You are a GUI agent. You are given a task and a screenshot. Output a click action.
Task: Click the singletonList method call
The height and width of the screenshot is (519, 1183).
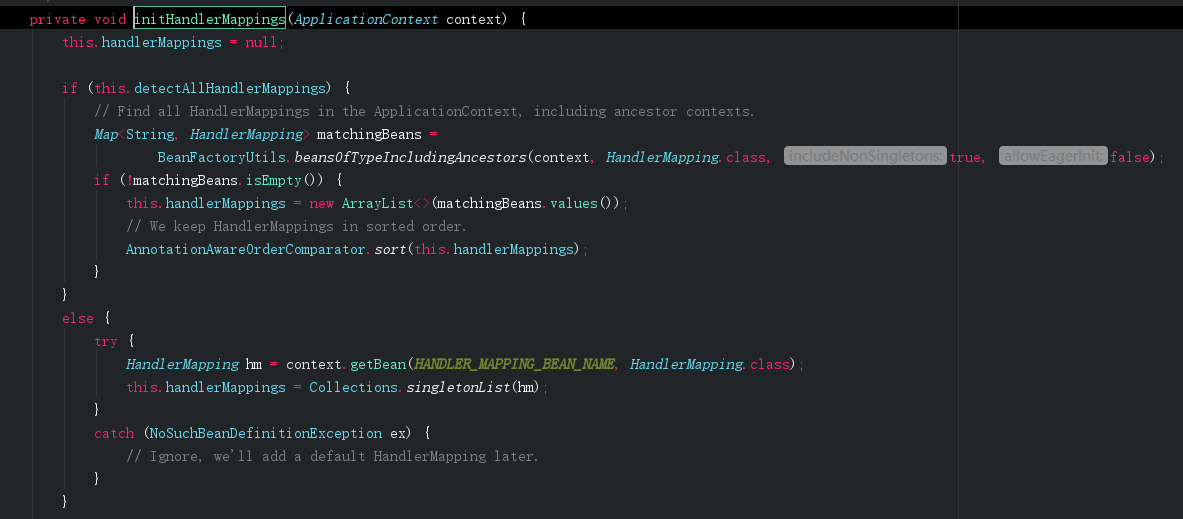pos(457,387)
